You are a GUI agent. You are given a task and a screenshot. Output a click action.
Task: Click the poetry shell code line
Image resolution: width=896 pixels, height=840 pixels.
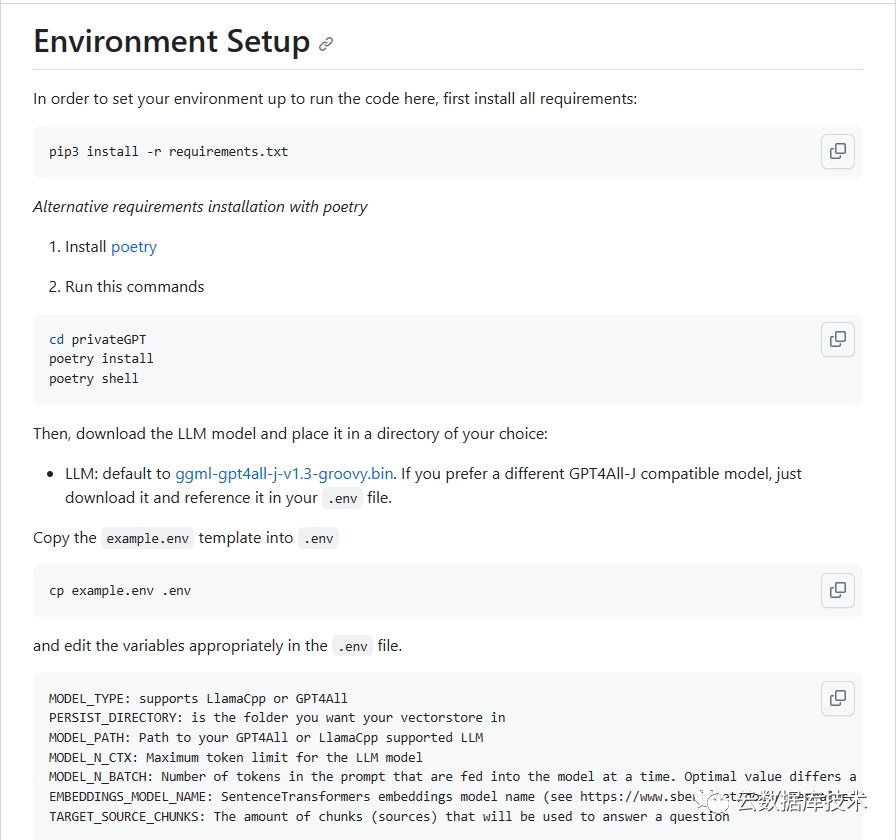pyautogui.click(x=94, y=379)
